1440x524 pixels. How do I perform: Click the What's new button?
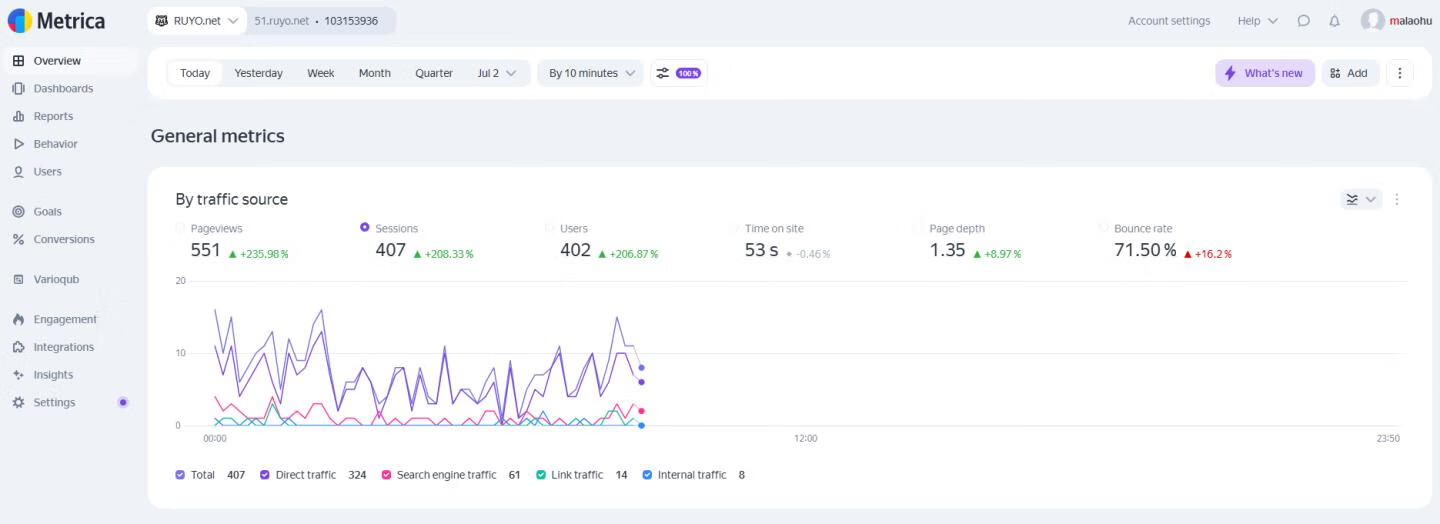point(1264,73)
